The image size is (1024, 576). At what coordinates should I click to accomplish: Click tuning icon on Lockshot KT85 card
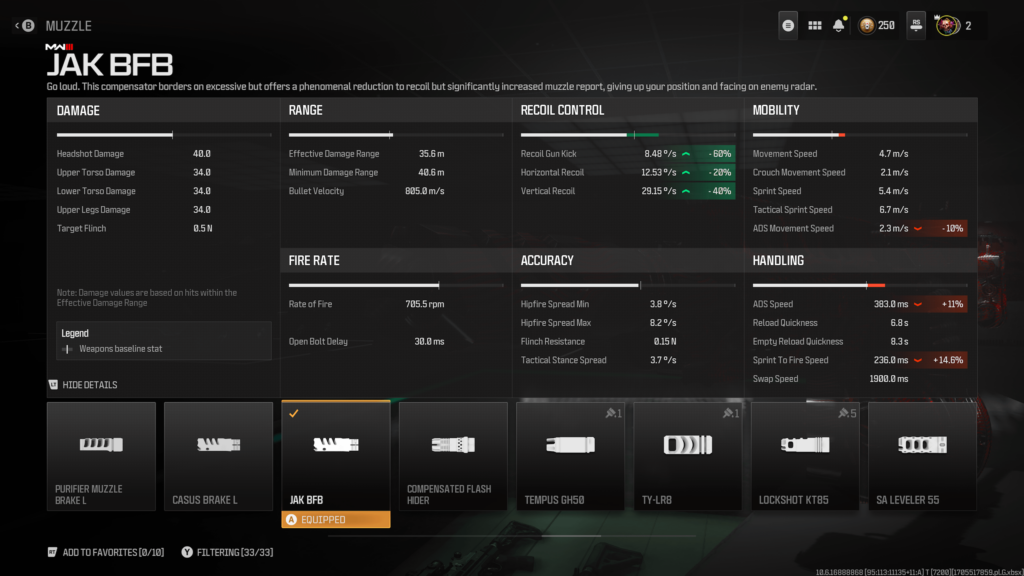847,413
